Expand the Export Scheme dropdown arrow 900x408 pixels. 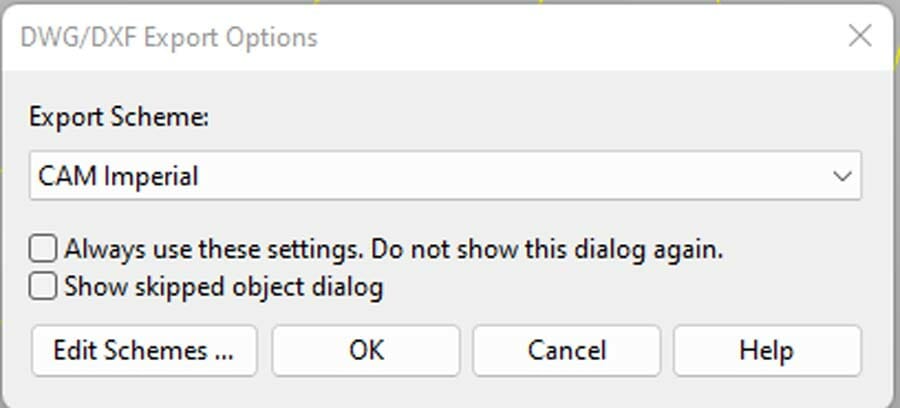tap(841, 177)
